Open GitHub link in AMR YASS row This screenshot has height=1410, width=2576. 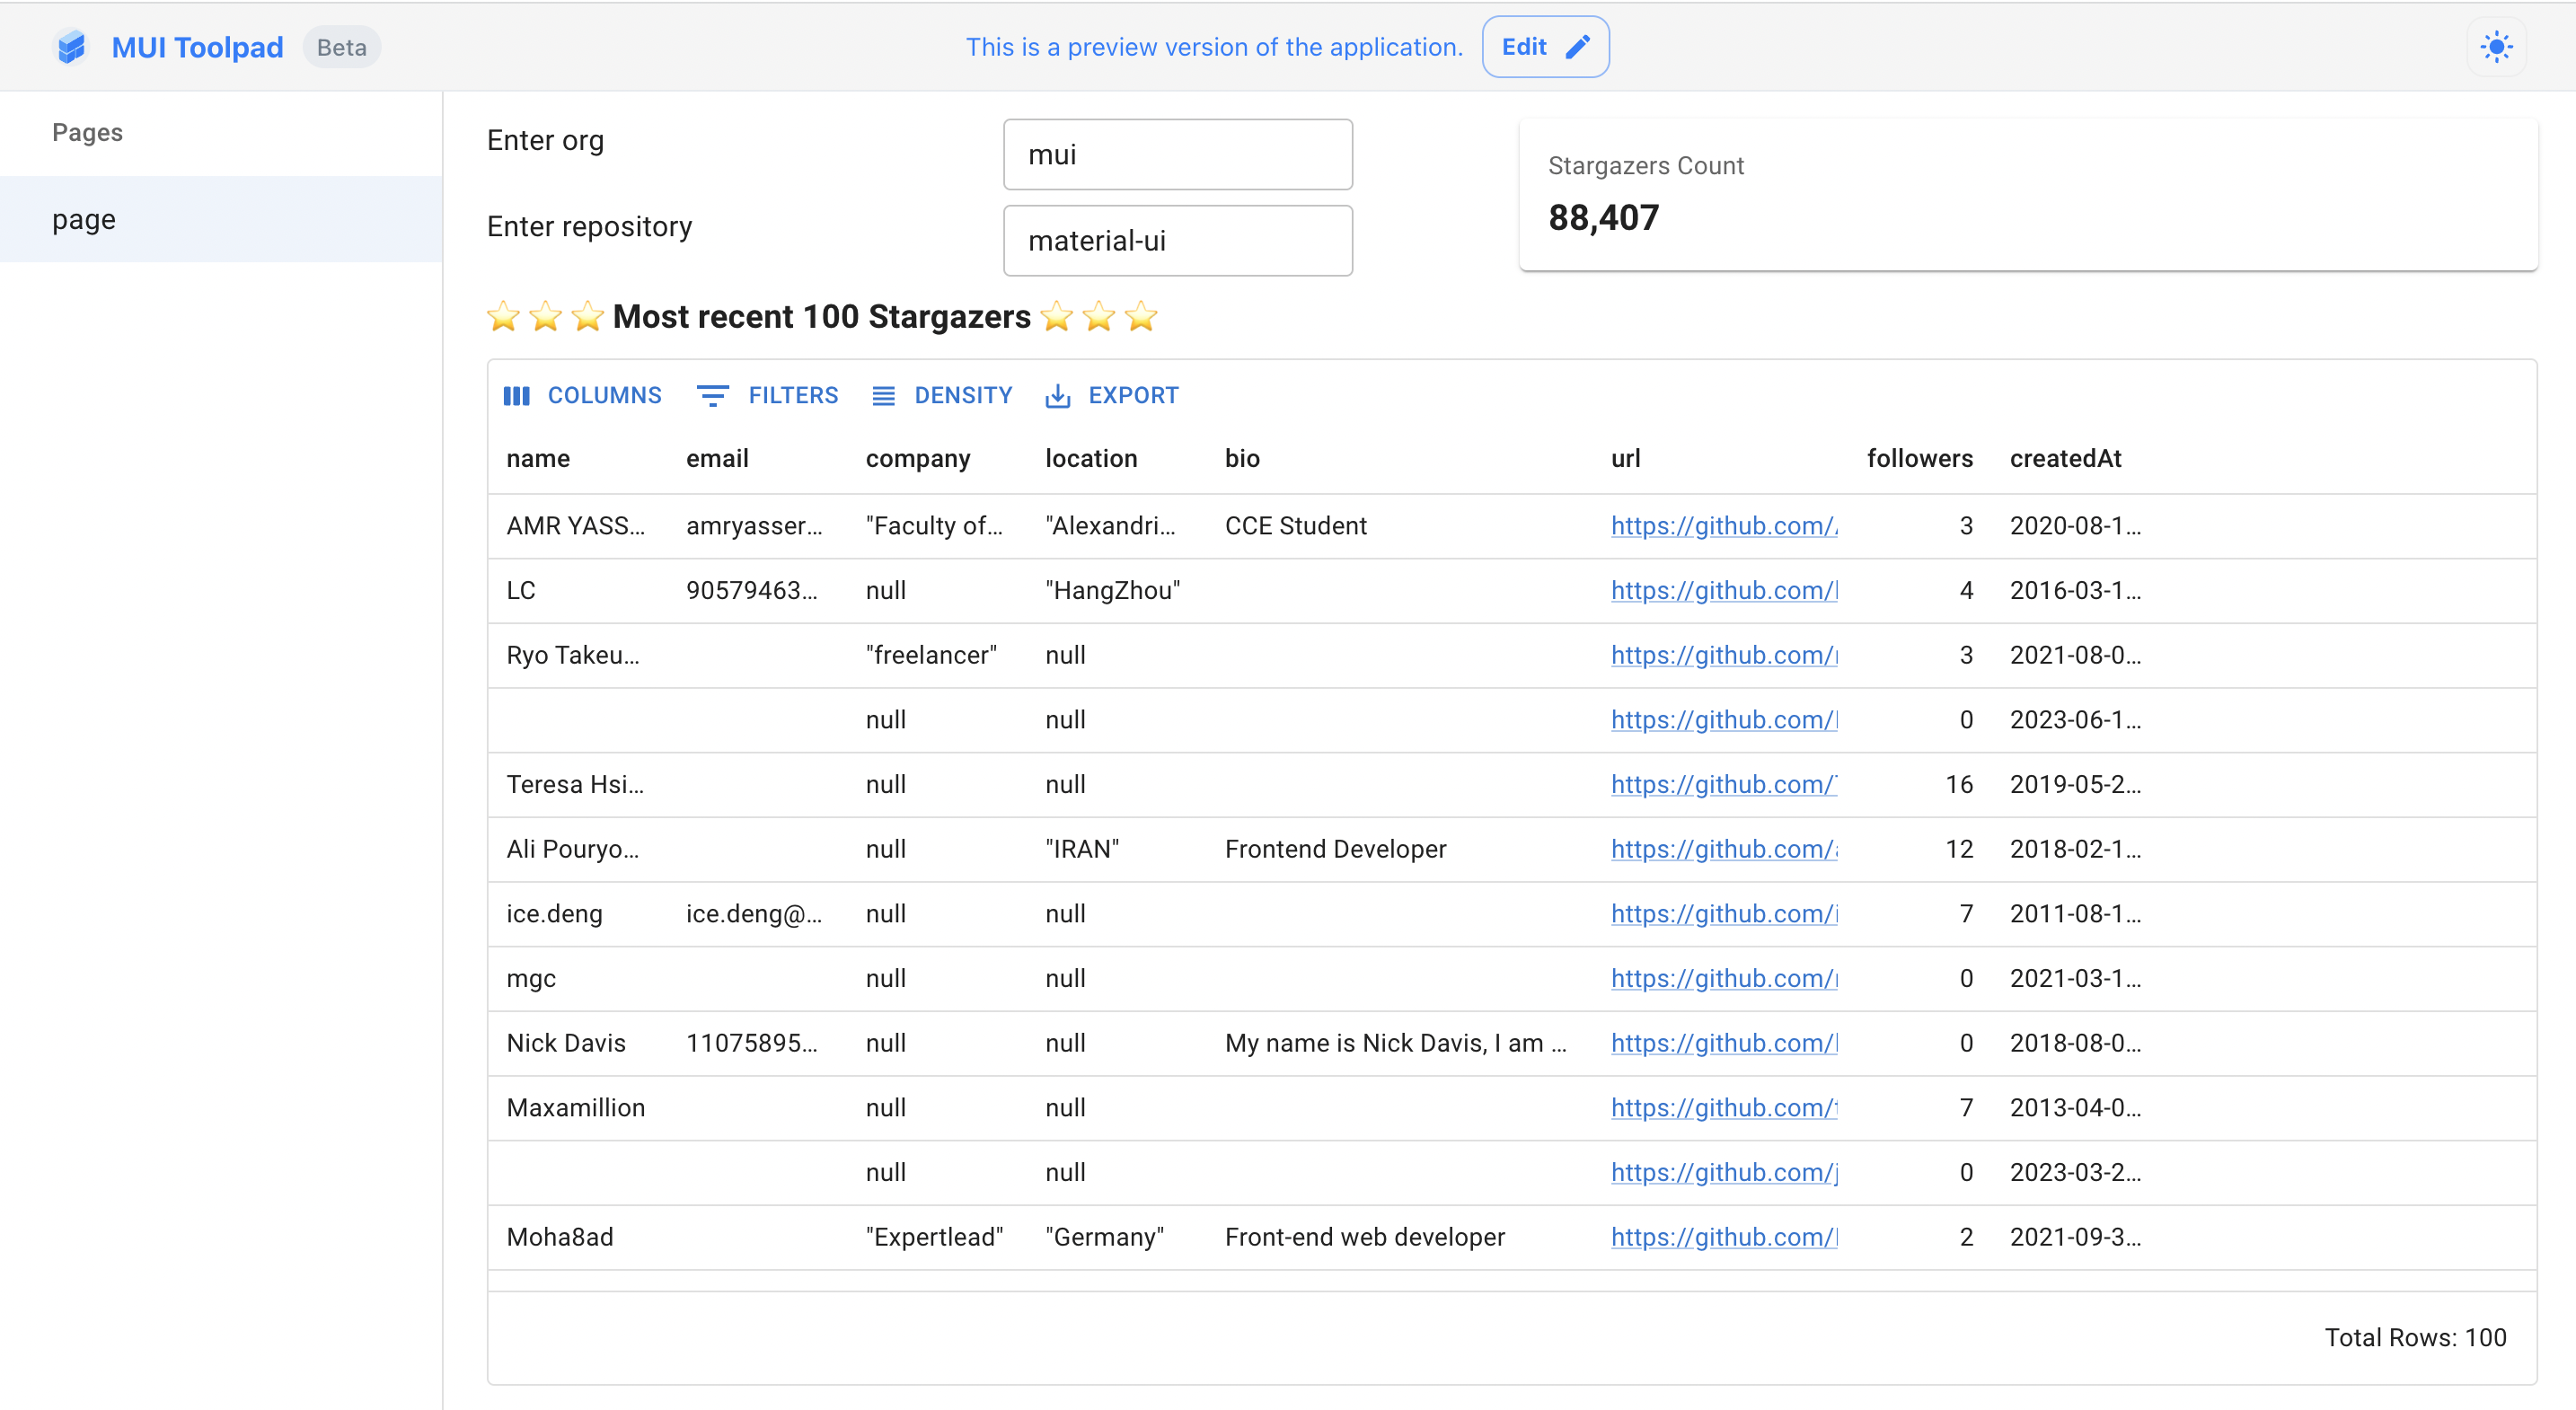pos(1724,526)
